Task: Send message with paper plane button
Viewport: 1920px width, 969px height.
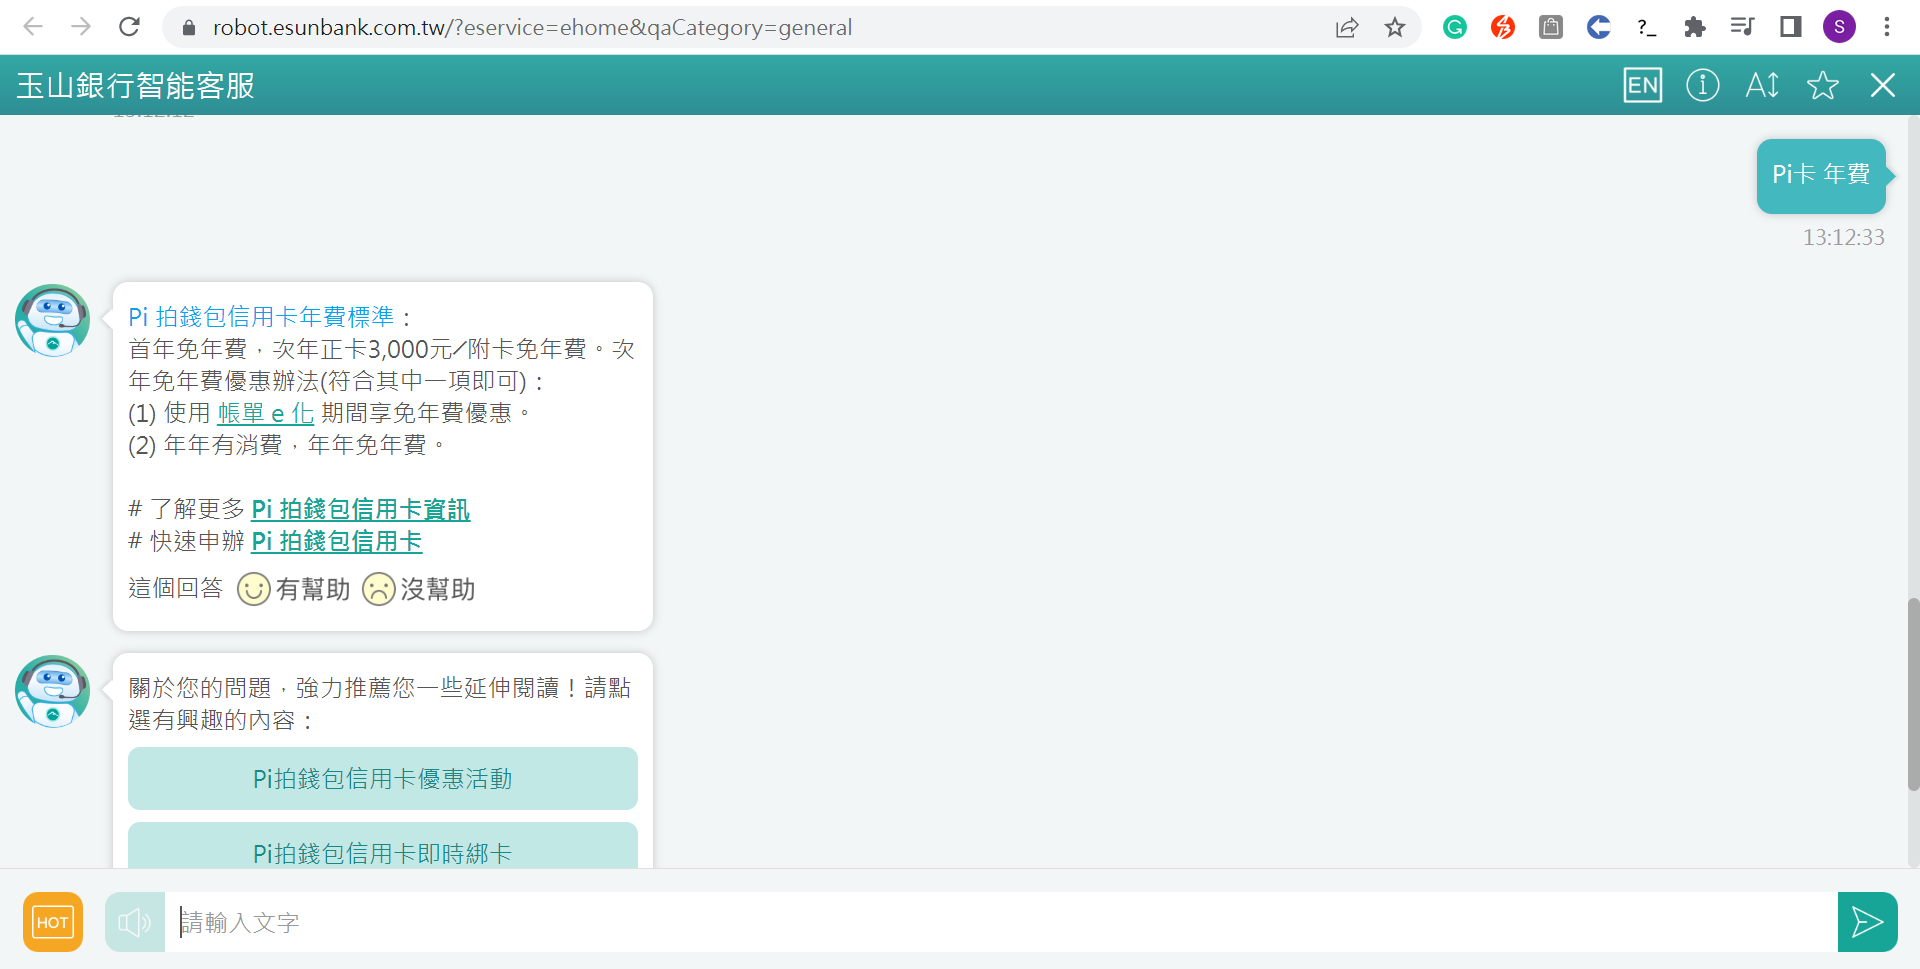Action: click(x=1867, y=922)
